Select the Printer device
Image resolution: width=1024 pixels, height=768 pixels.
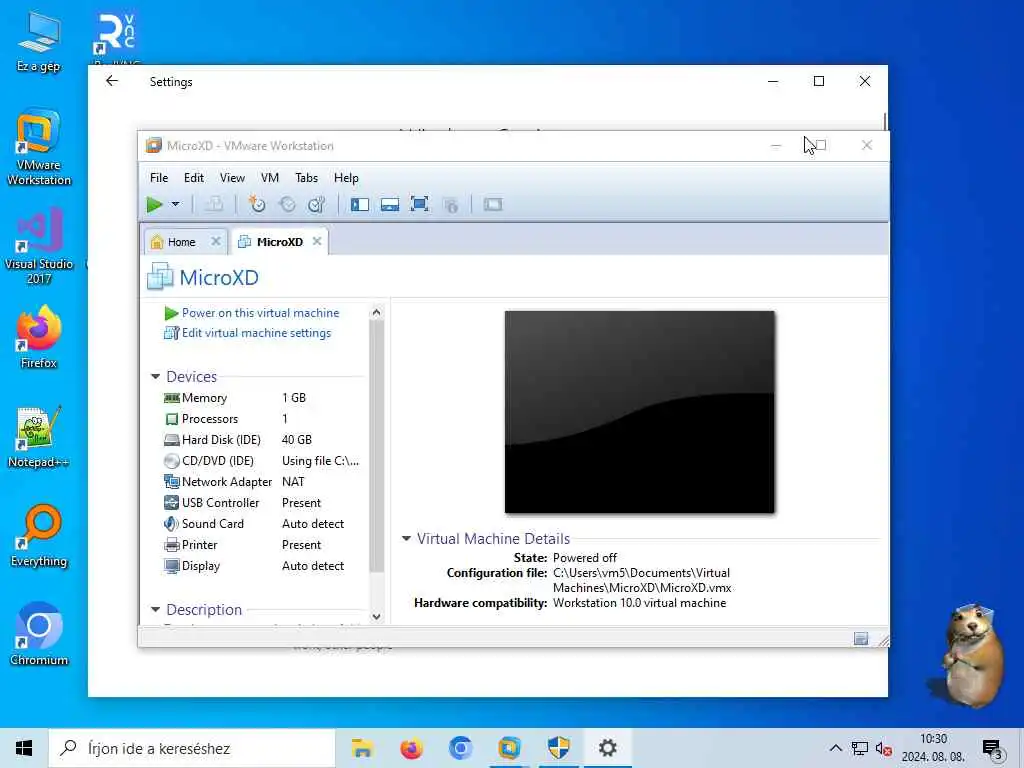[263, 545]
